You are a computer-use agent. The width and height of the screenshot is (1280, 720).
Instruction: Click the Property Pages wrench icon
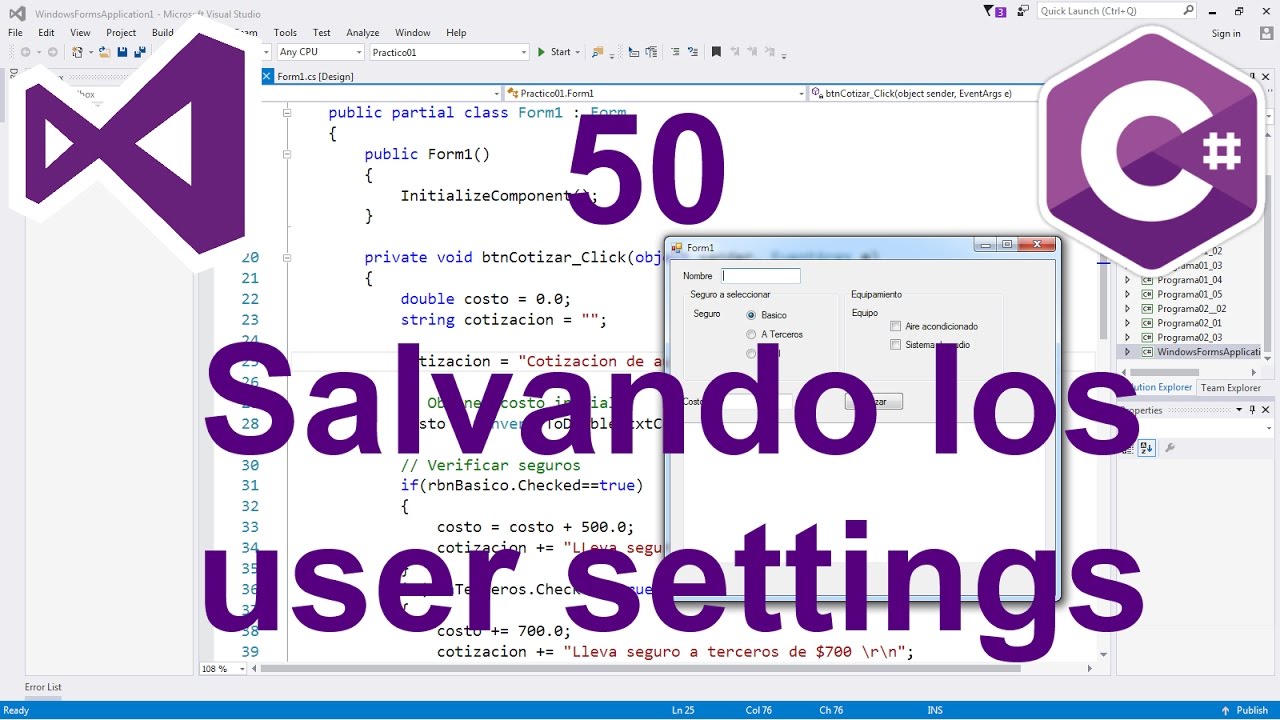1170,448
